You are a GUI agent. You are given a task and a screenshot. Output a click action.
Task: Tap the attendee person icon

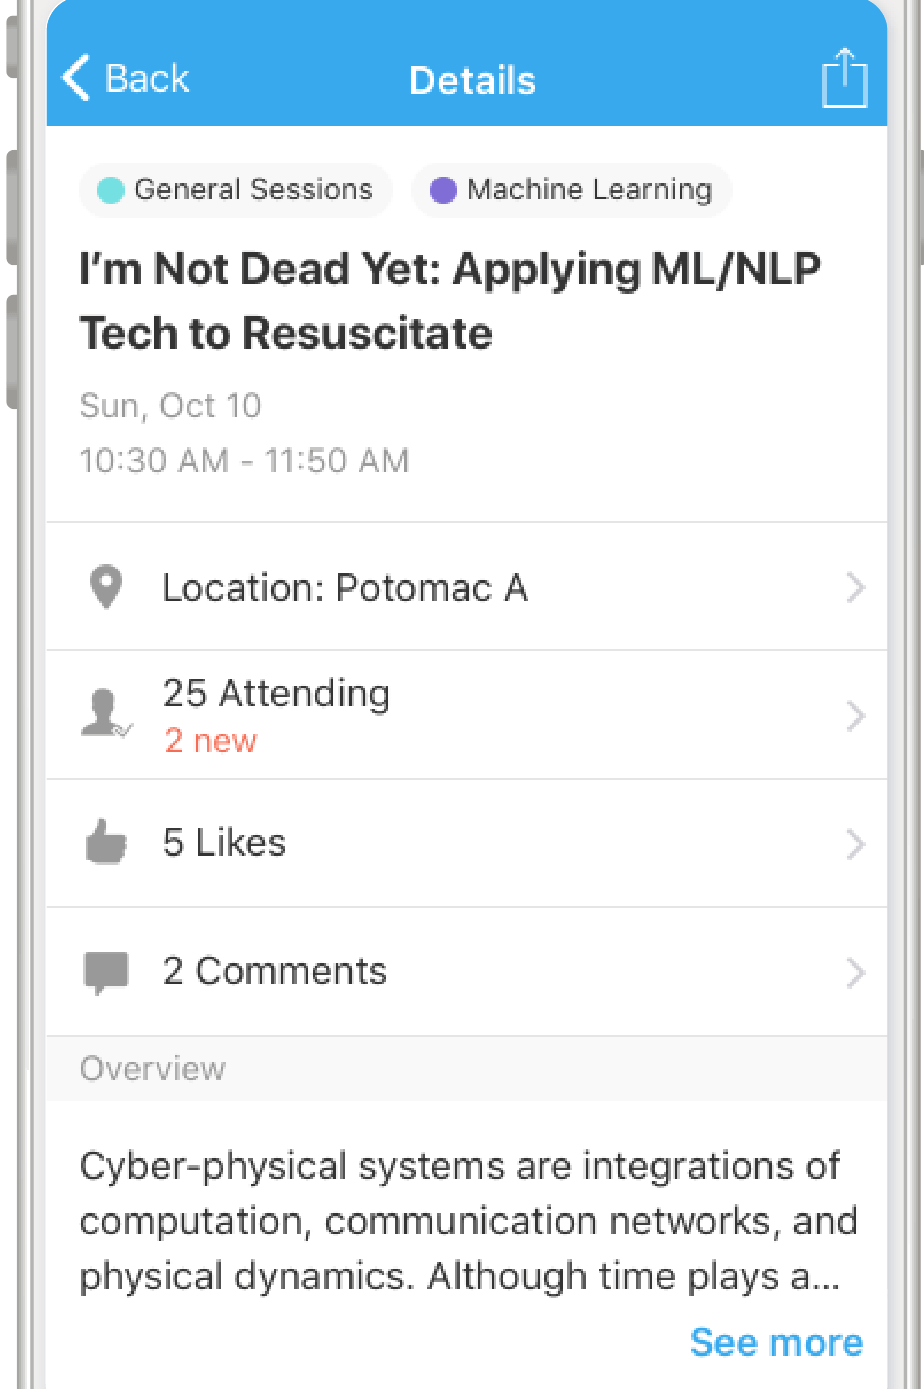point(105,715)
